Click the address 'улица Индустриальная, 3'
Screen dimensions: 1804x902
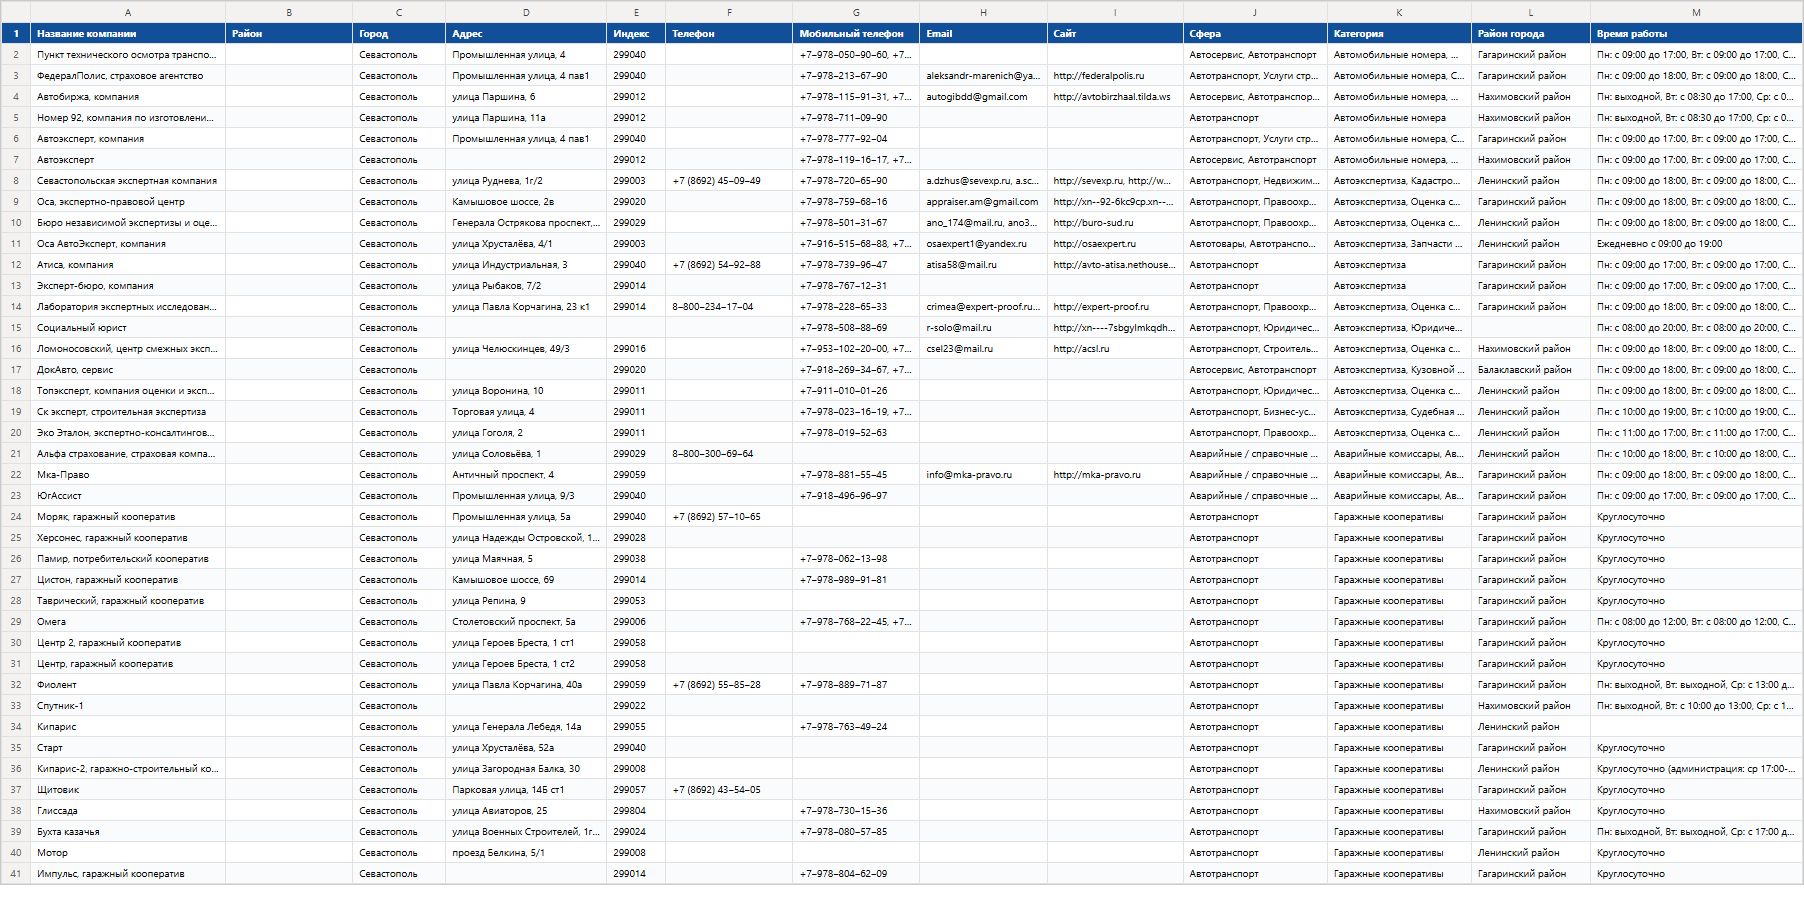(x=526, y=265)
